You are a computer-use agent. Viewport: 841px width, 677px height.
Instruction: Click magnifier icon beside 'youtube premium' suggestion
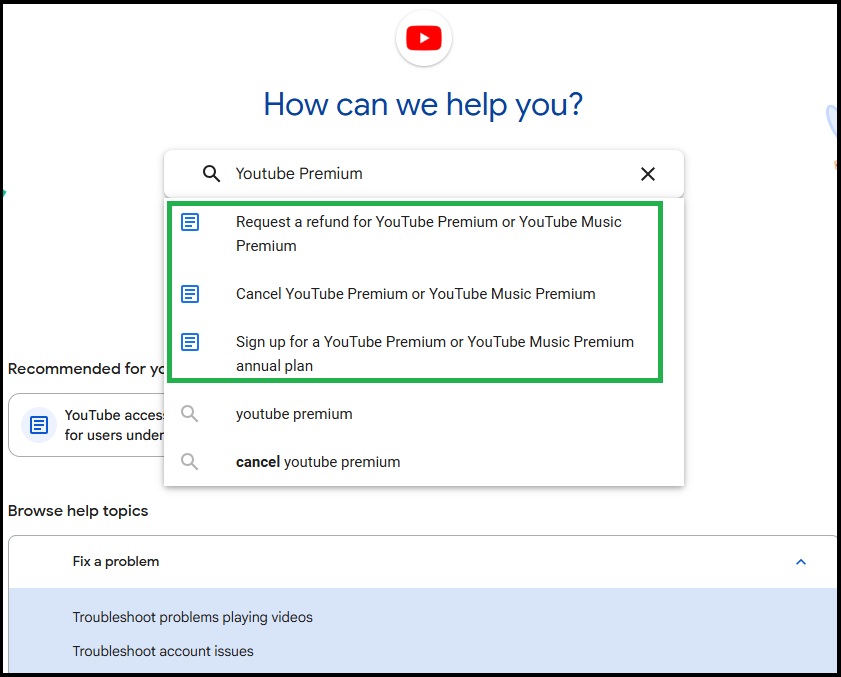pyautogui.click(x=189, y=414)
